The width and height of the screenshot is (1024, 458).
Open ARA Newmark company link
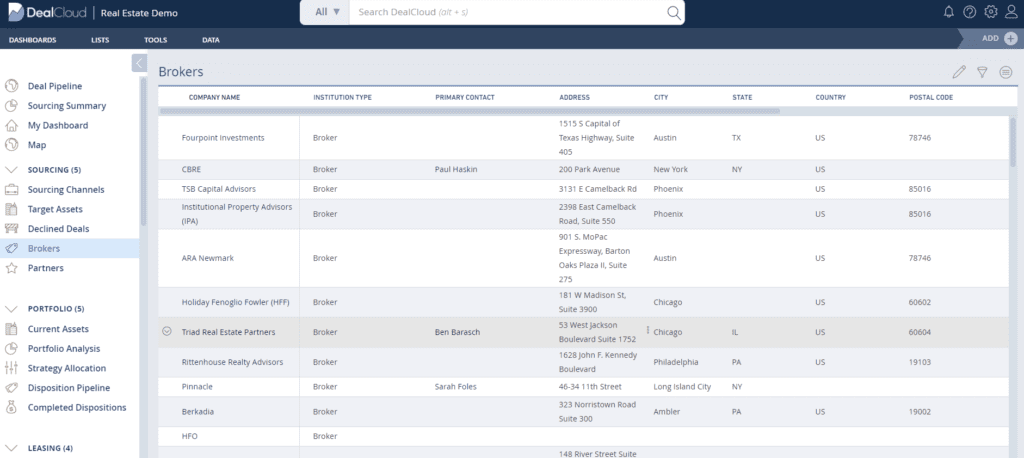point(207,258)
